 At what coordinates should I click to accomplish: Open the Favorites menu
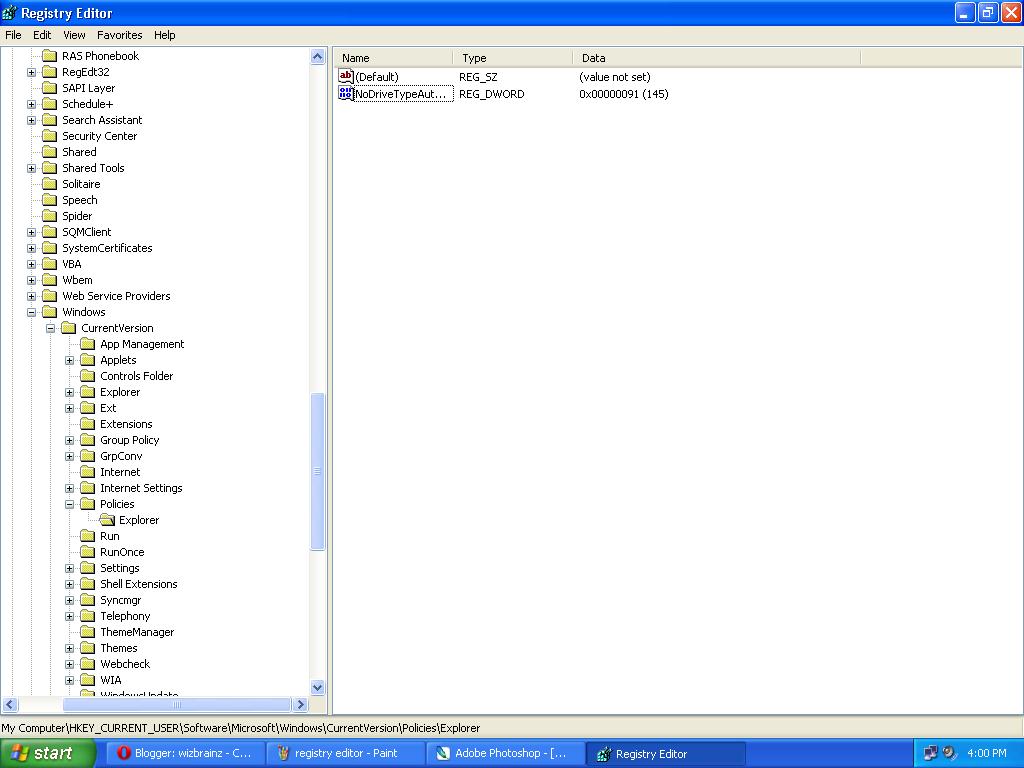pos(120,35)
